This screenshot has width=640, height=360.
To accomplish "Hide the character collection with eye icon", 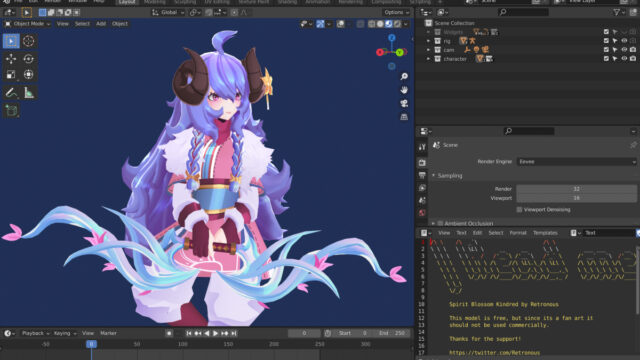I will 624,59.
